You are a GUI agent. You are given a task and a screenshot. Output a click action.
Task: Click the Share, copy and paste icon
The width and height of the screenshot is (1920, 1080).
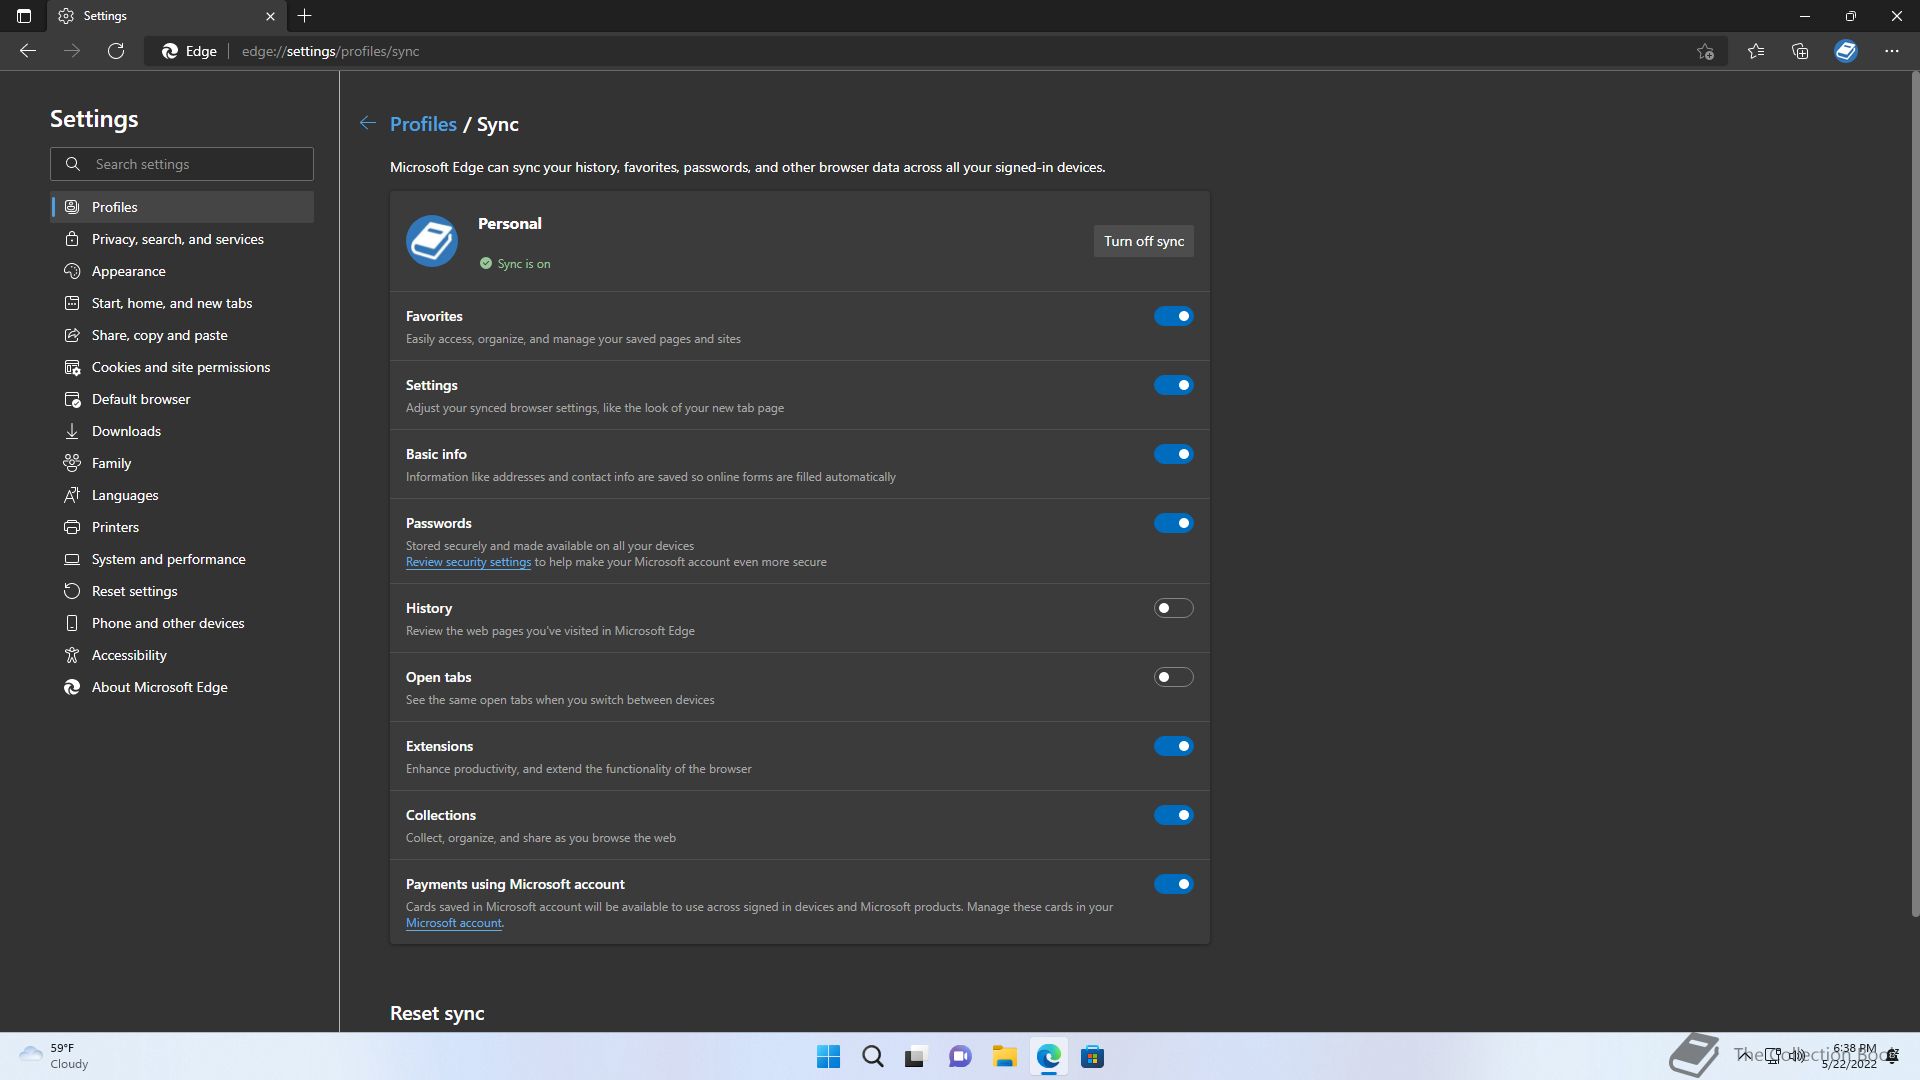point(72,335)
